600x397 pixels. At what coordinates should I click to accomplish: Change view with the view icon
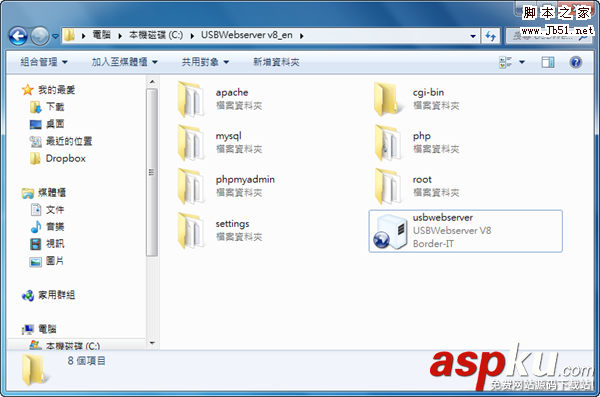click(x=505, y=62)
